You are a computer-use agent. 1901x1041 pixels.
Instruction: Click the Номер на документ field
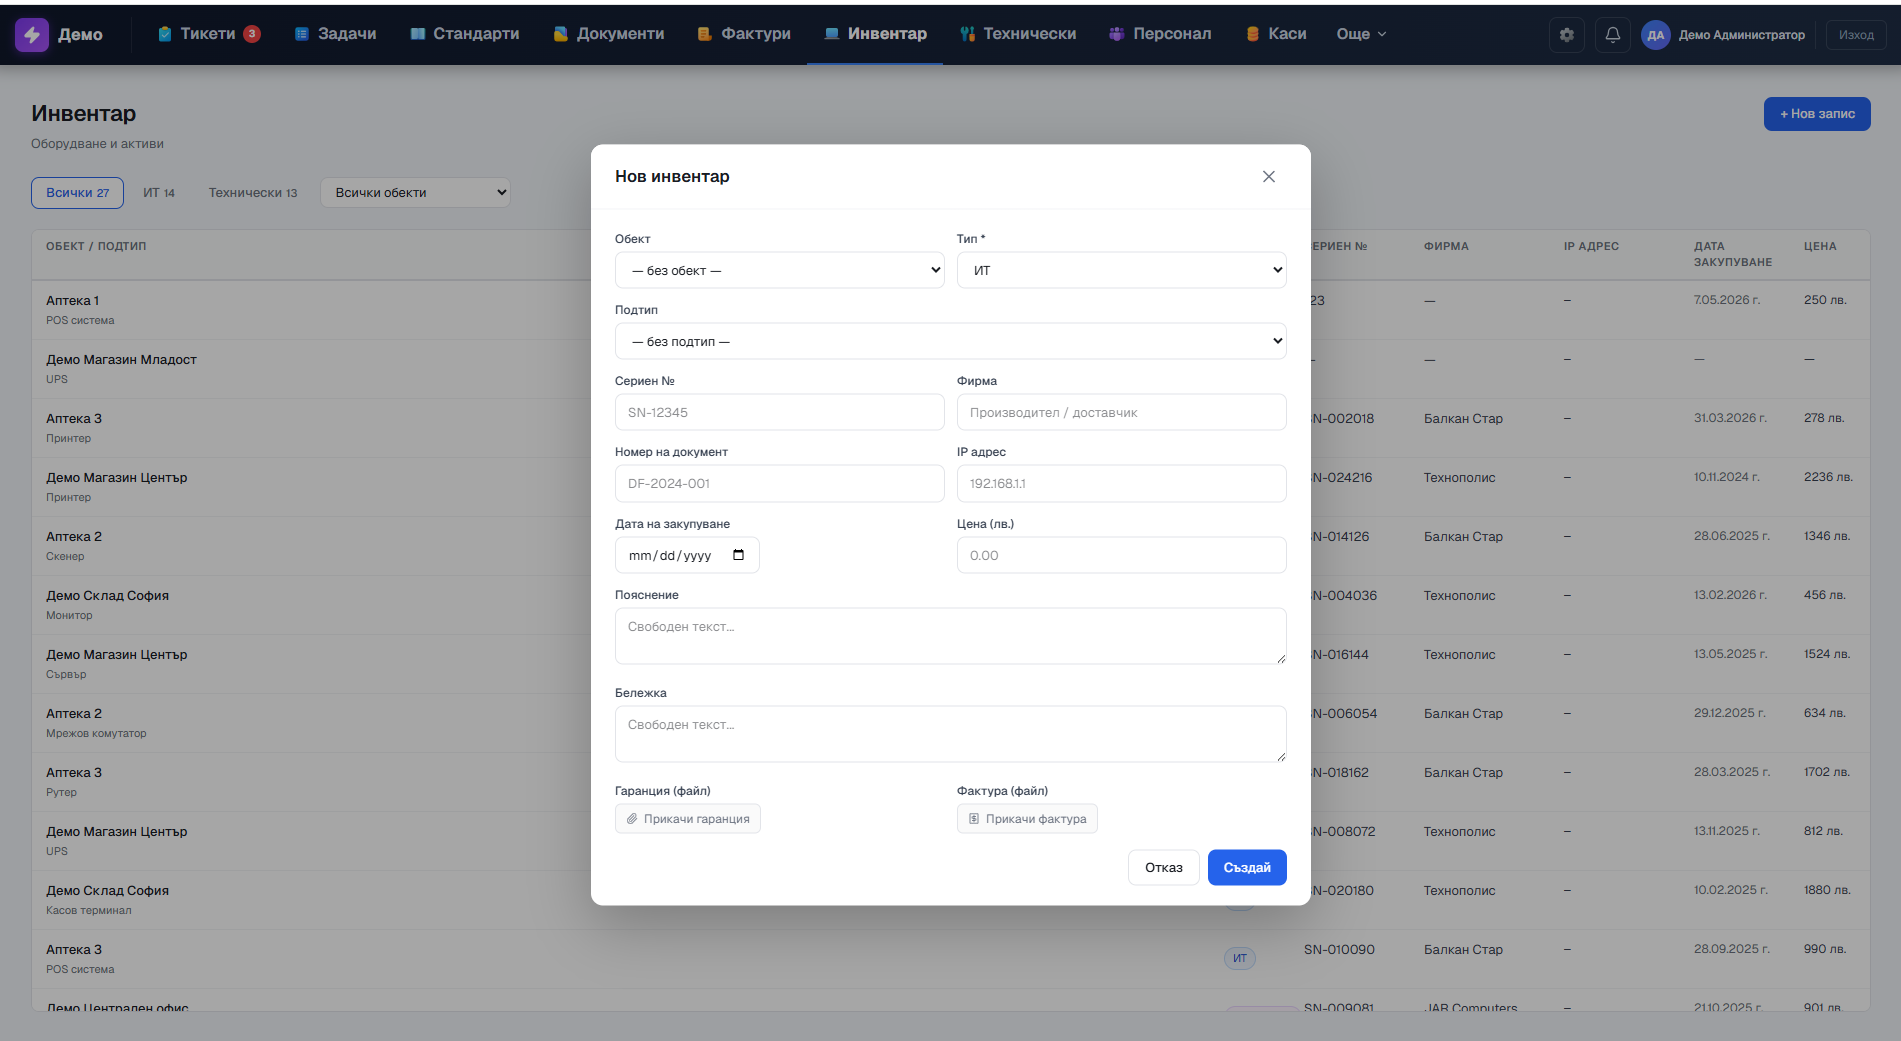[x=779, y=483]
